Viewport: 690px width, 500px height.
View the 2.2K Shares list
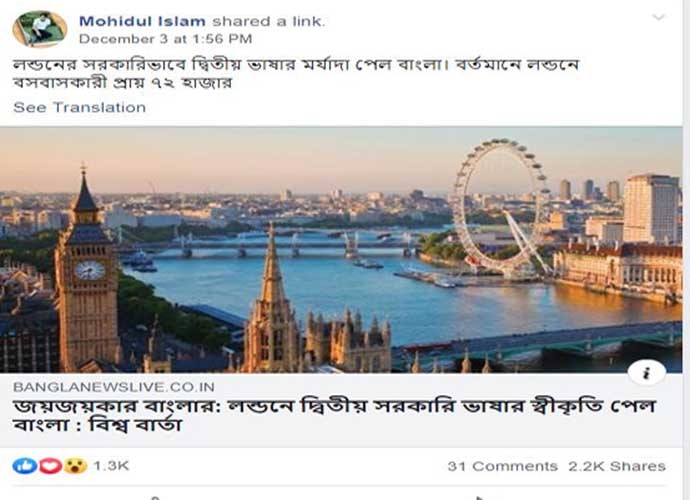tap(618, 466)
